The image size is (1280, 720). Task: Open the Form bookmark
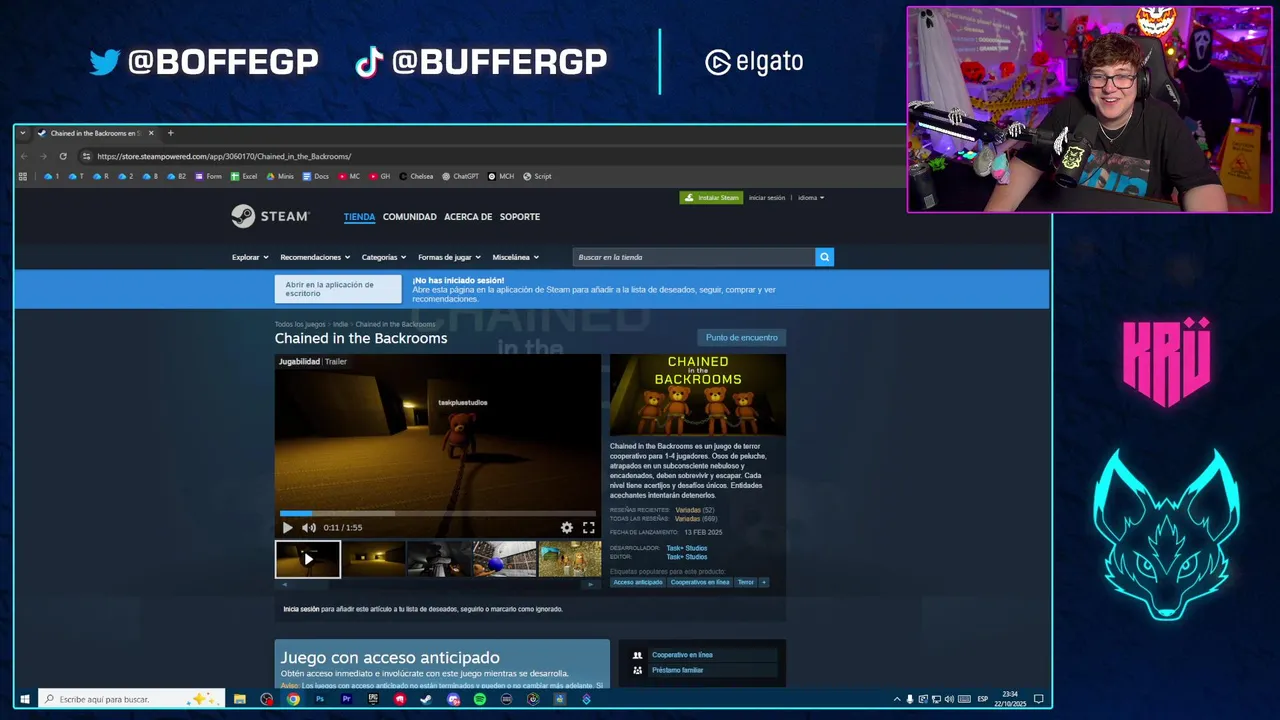pos(208,176)
